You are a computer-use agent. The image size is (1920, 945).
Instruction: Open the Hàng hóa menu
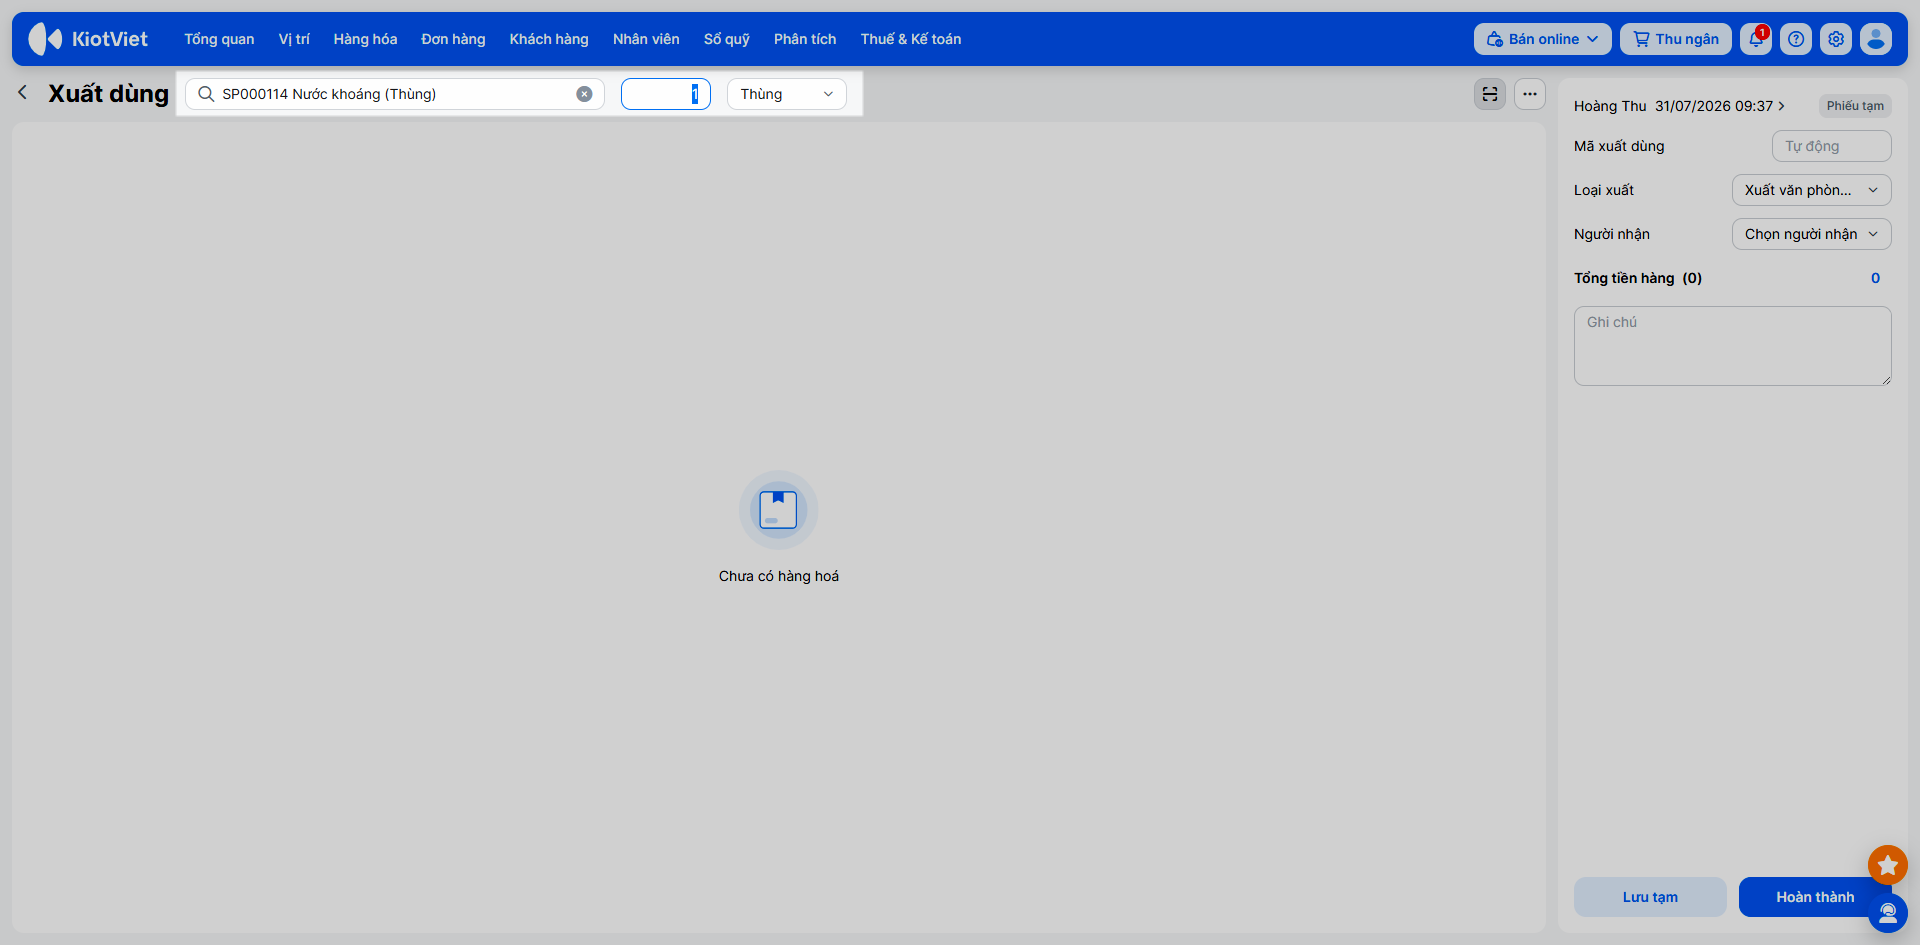365,39
